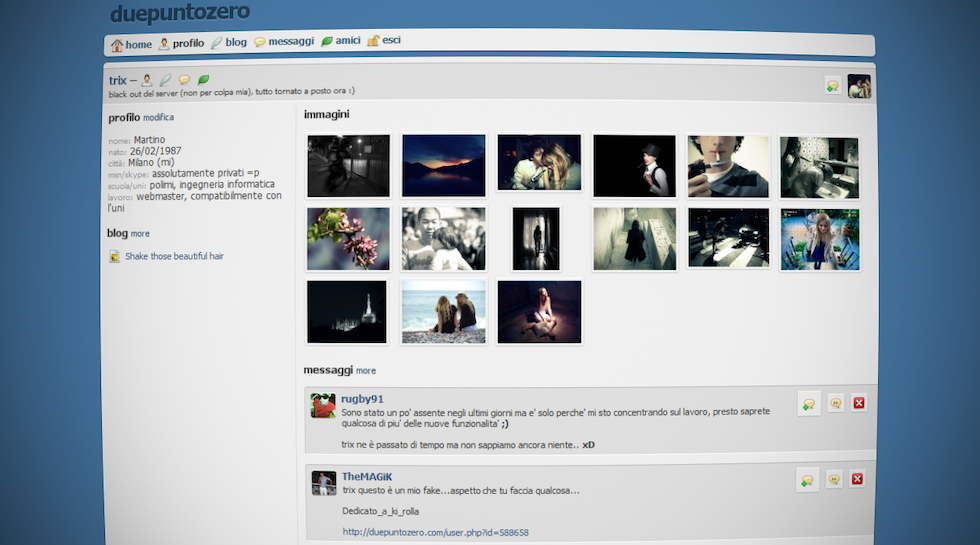980x545 pixels.
Task: Delete rugby91's message with red X
Action: [858, 403]
